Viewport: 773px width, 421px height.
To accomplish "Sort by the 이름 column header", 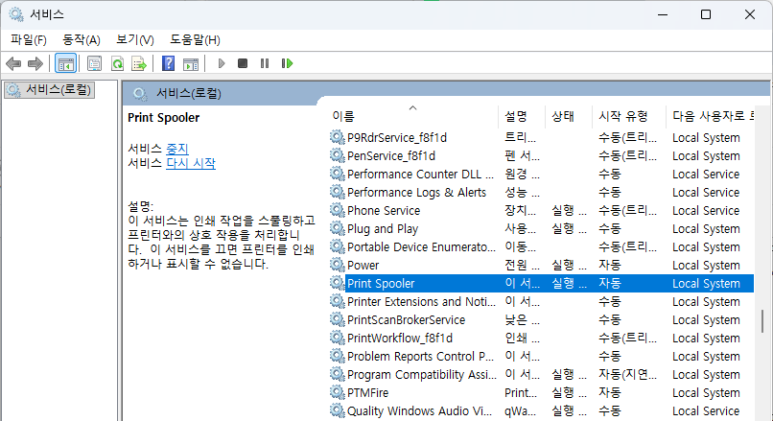I will point(413,116).
